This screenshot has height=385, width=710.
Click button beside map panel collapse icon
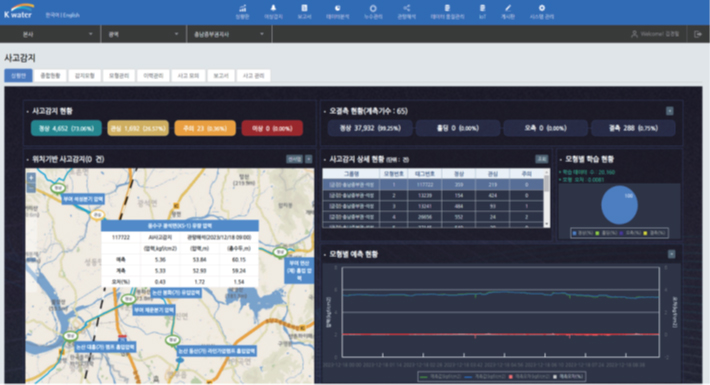point(294,159)
